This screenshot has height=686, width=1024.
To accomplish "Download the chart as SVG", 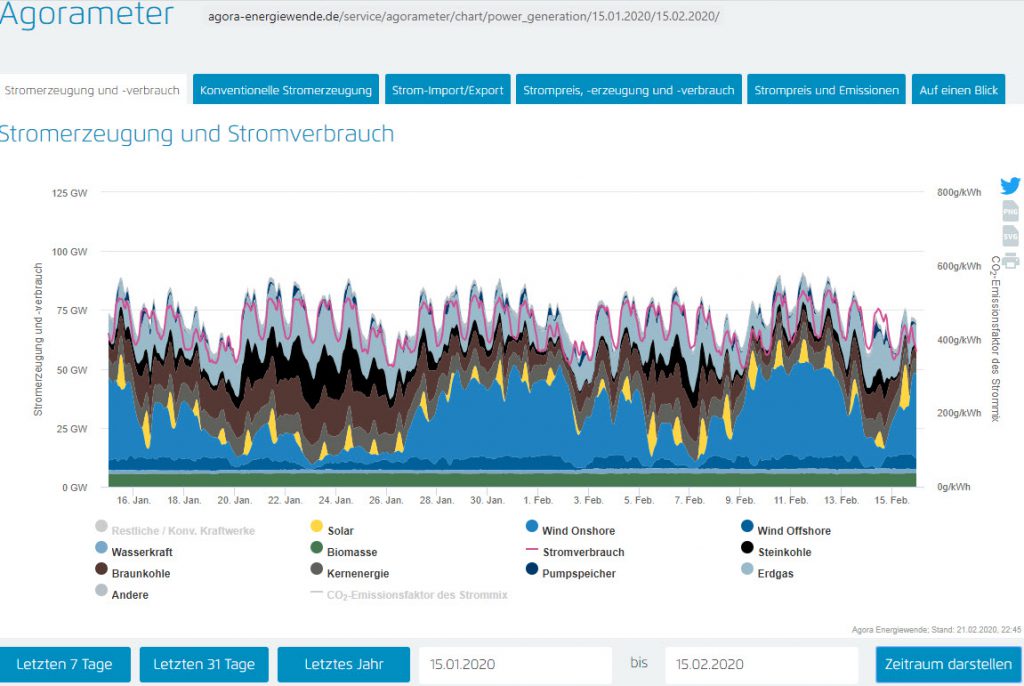I will 1010,236.
